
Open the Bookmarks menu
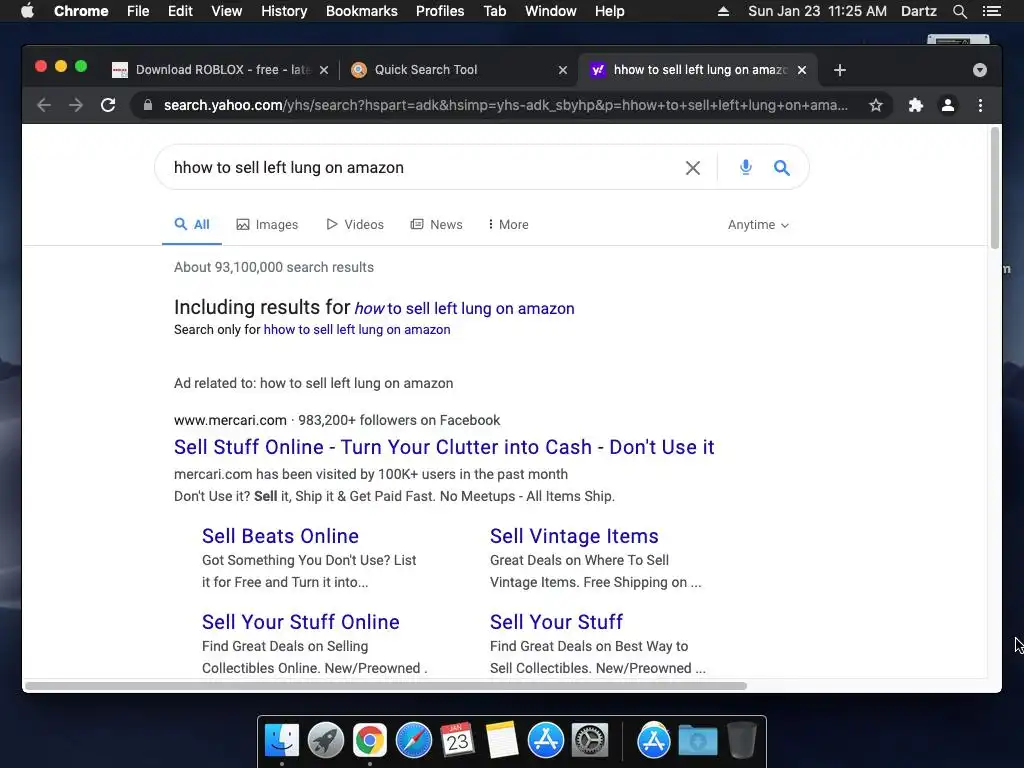coord(362,11)
